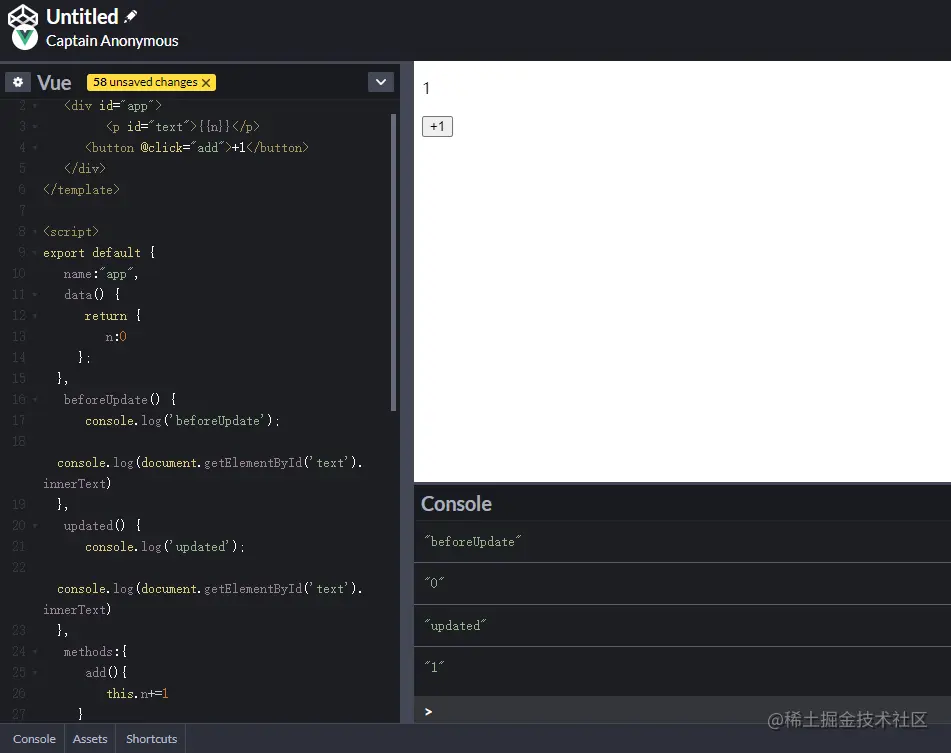The height and width of the screenshot is (753, 951).
Task: Click the "updated" console log entry
Action: pos(682,625)
